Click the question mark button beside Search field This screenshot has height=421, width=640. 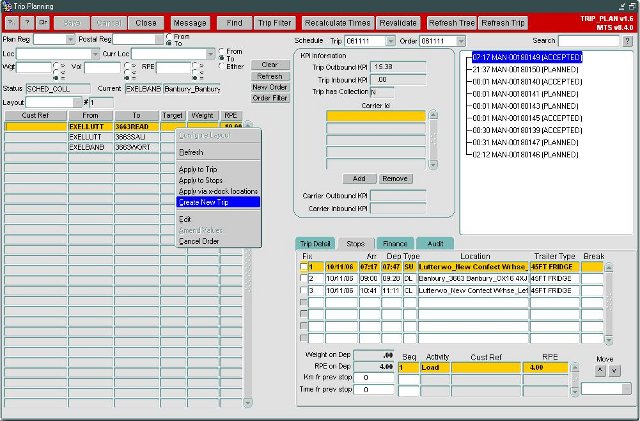click(x=627, y=41)
